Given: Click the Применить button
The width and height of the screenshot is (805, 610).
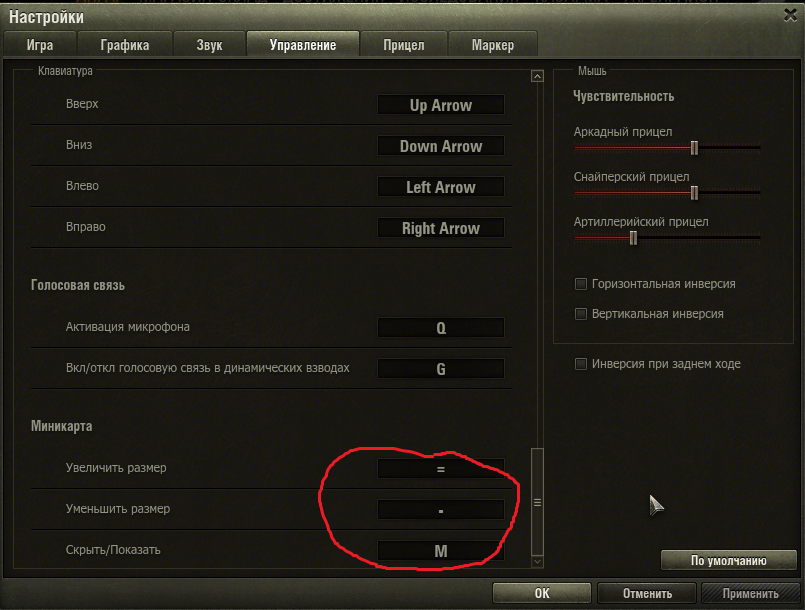Looking at the screenshot, I should click(x=750, y=593).
